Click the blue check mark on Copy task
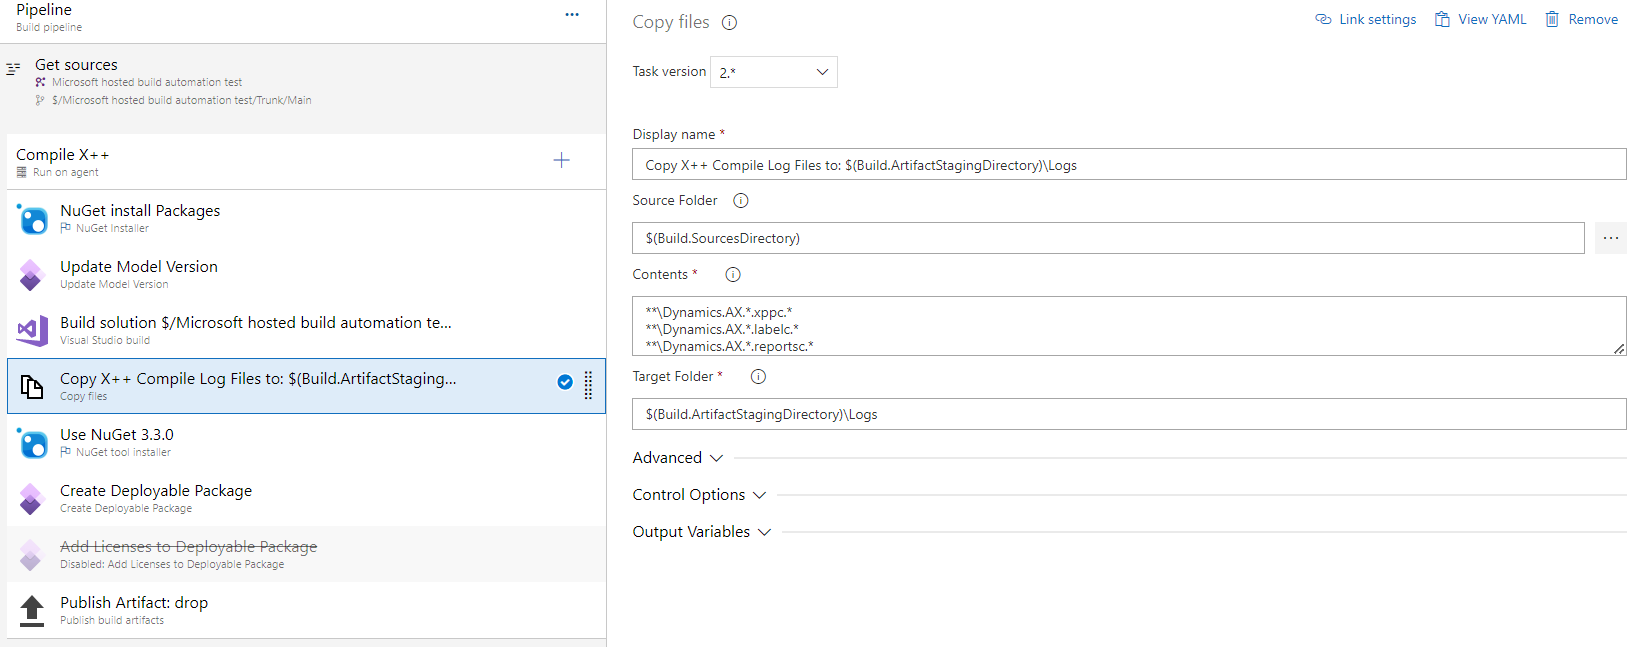Screen dimensions: 1632x647 [x=565, y=382]
